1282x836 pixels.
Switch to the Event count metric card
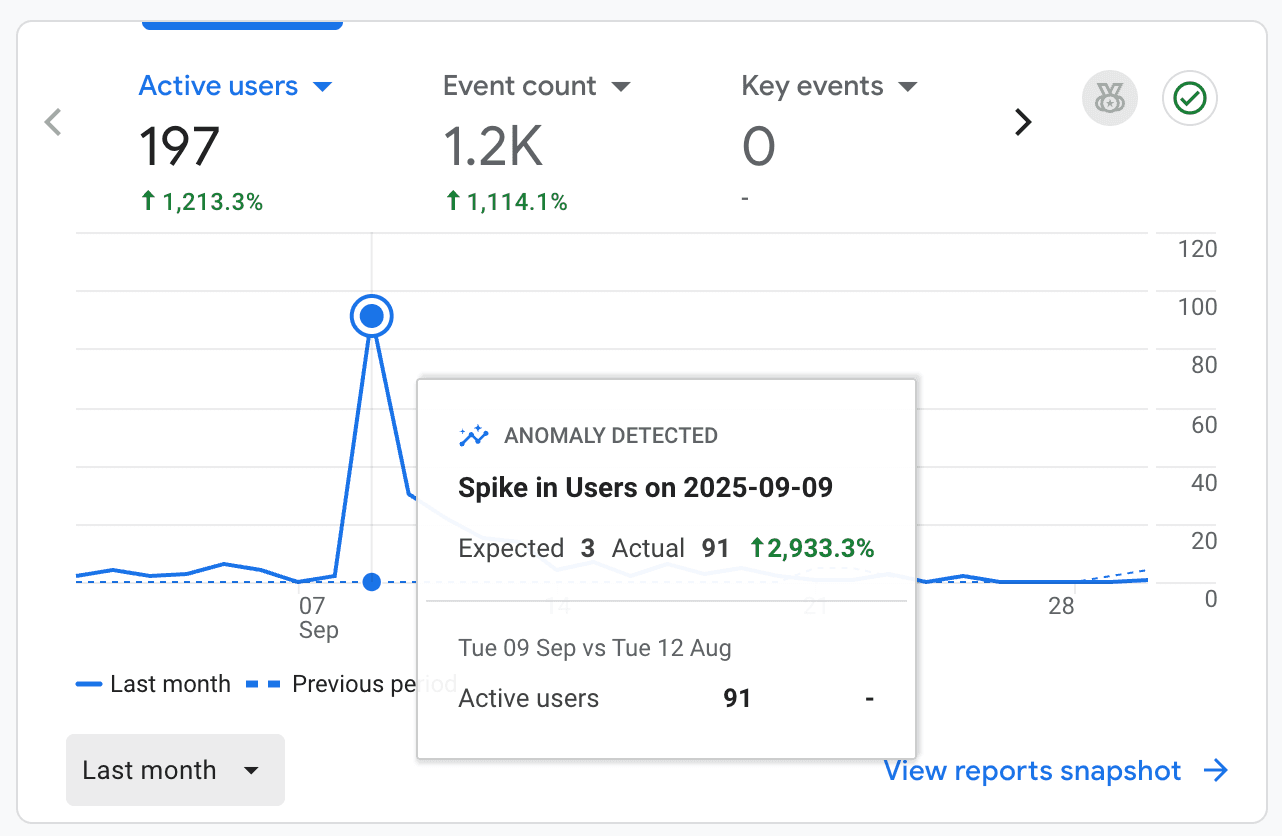pyautogui.click(x=518, y=86)
